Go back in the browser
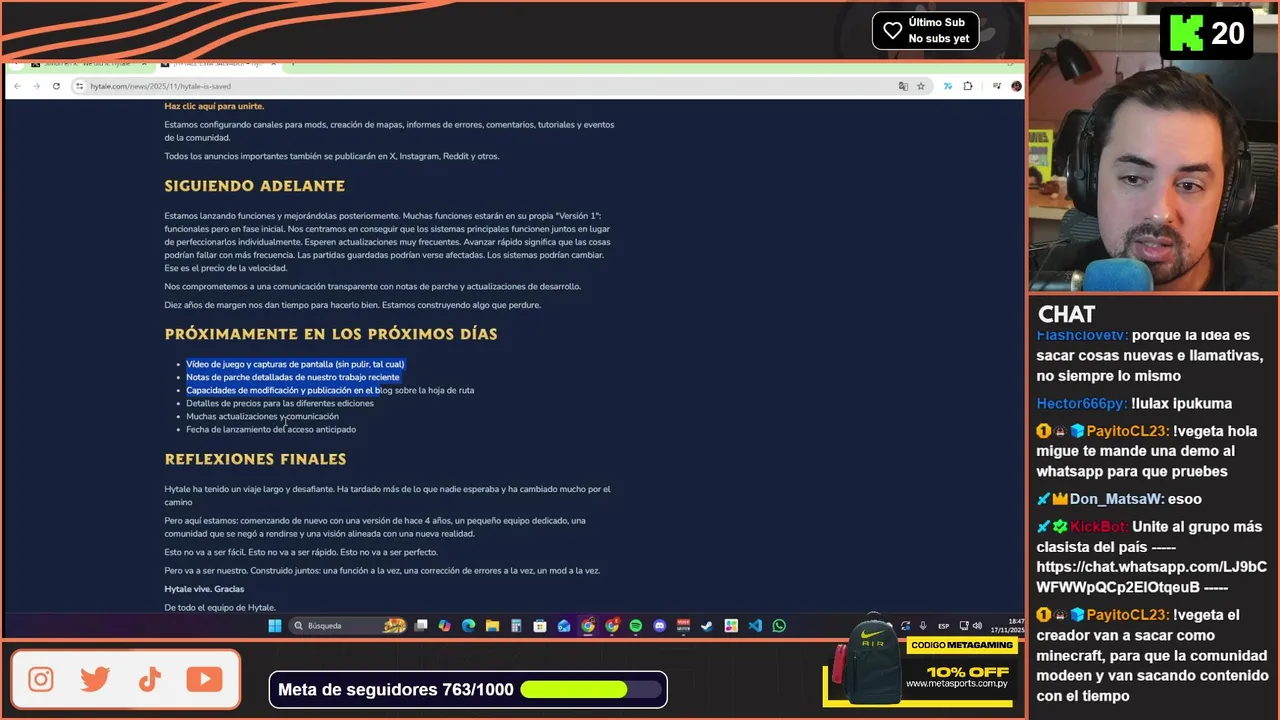 click(18, 86)
